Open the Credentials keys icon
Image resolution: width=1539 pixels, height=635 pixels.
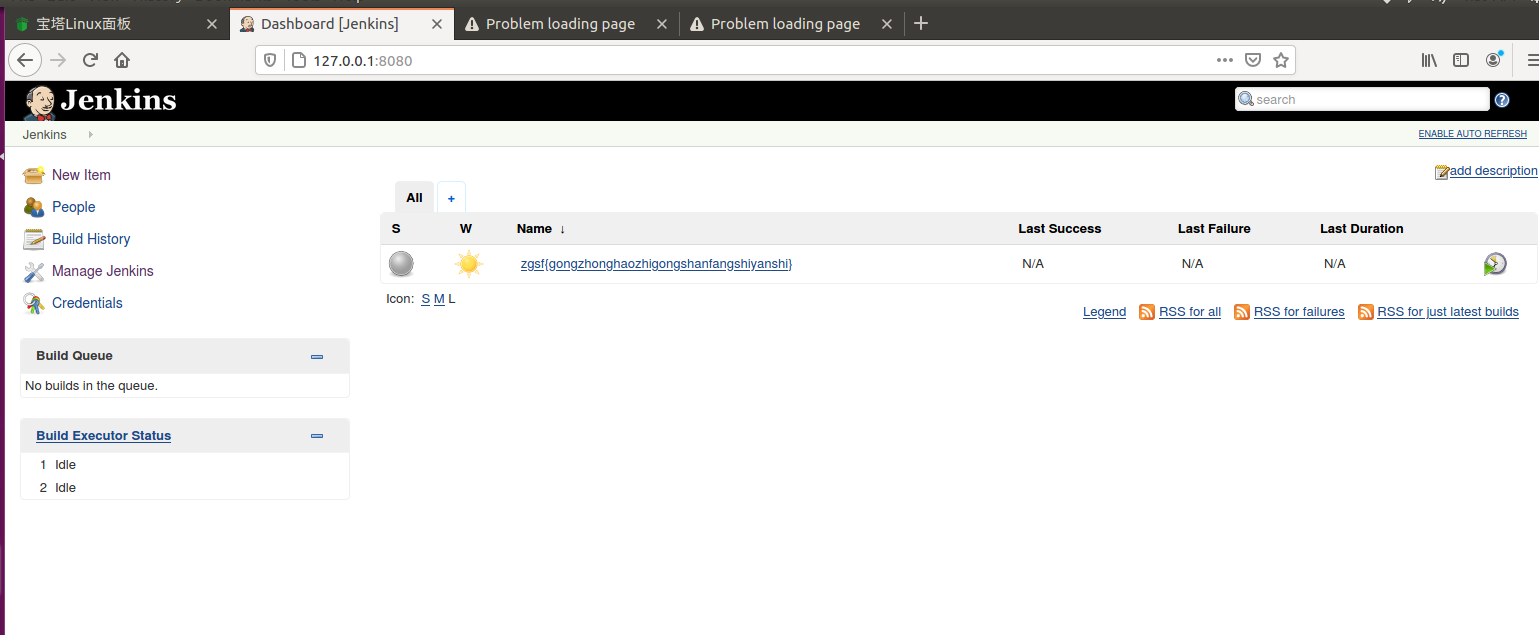(34, 303)
